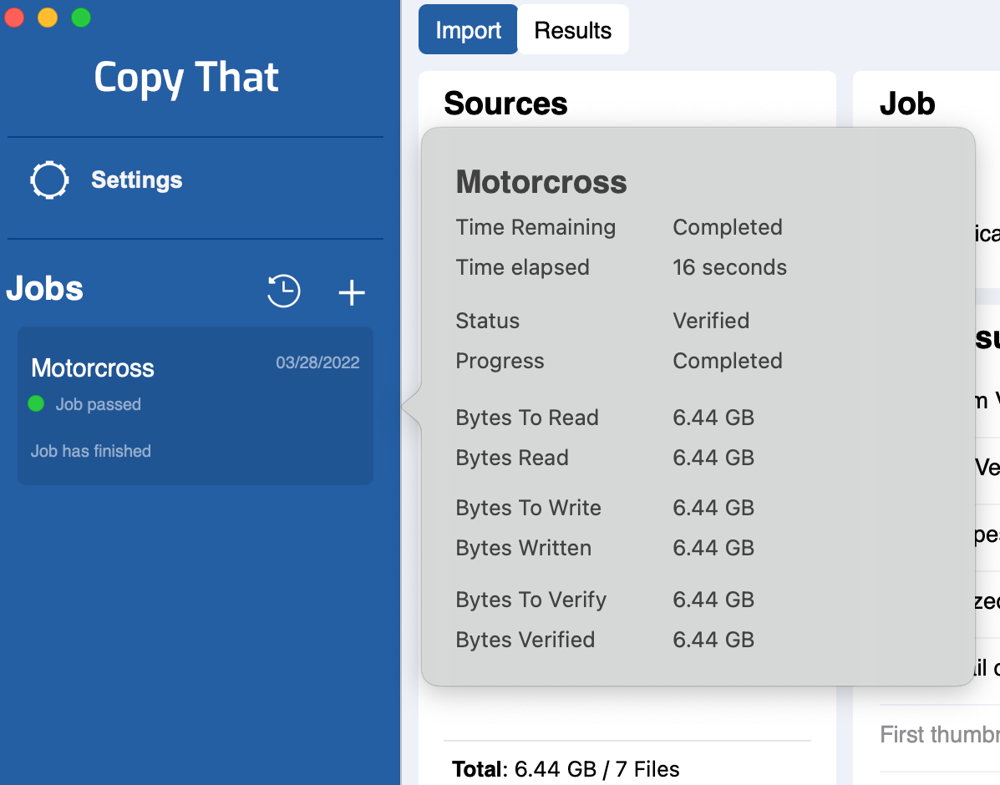Click the Total 6.44 GB / 7 Files text

(x=566, y=769)
